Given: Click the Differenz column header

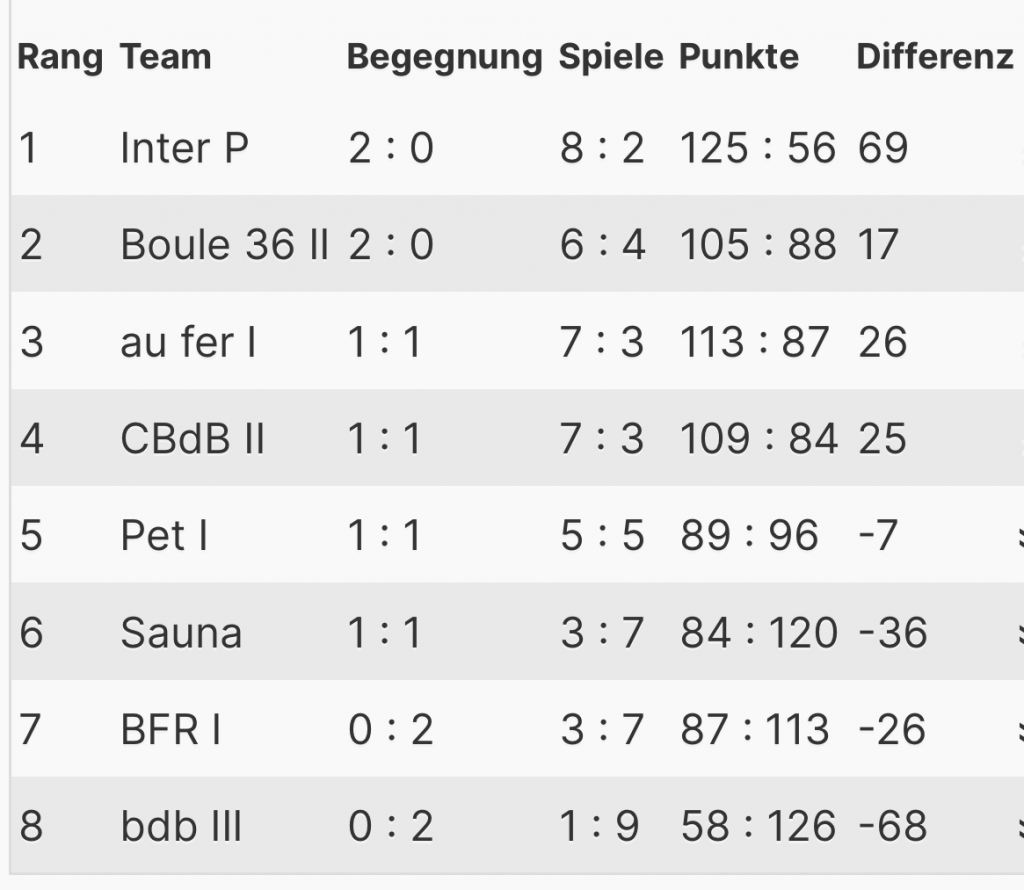Looking at the screenshot, I should (x=935, y=57).
